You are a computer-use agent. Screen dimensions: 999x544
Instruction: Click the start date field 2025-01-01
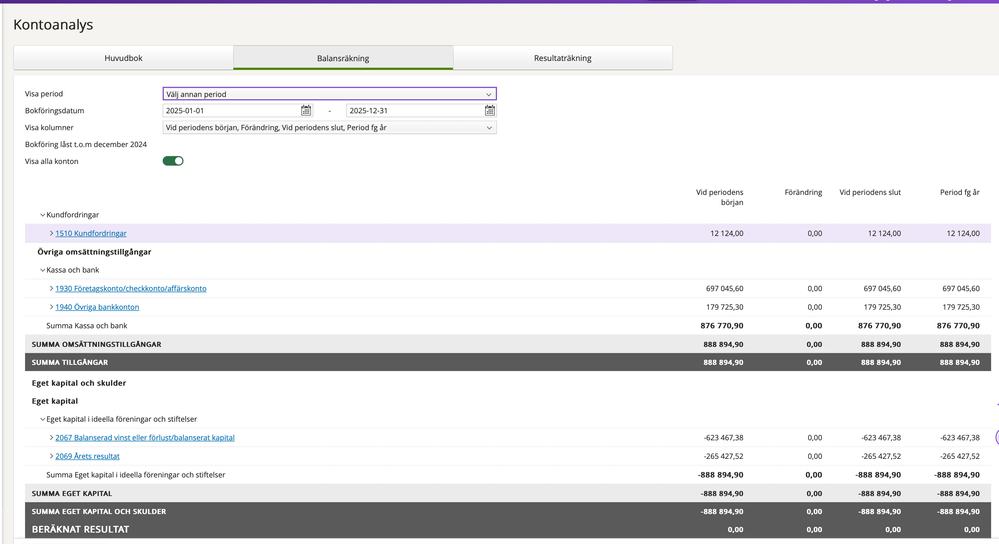[230, 111]
